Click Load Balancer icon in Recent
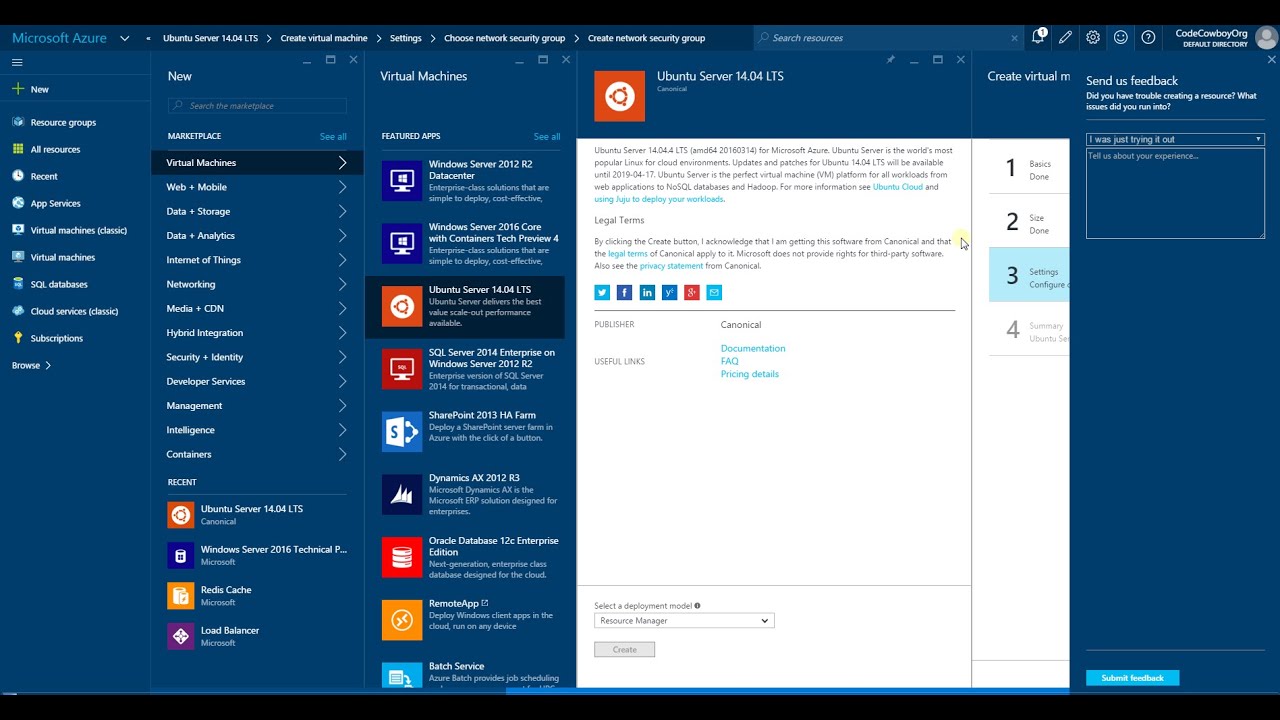 181,636
